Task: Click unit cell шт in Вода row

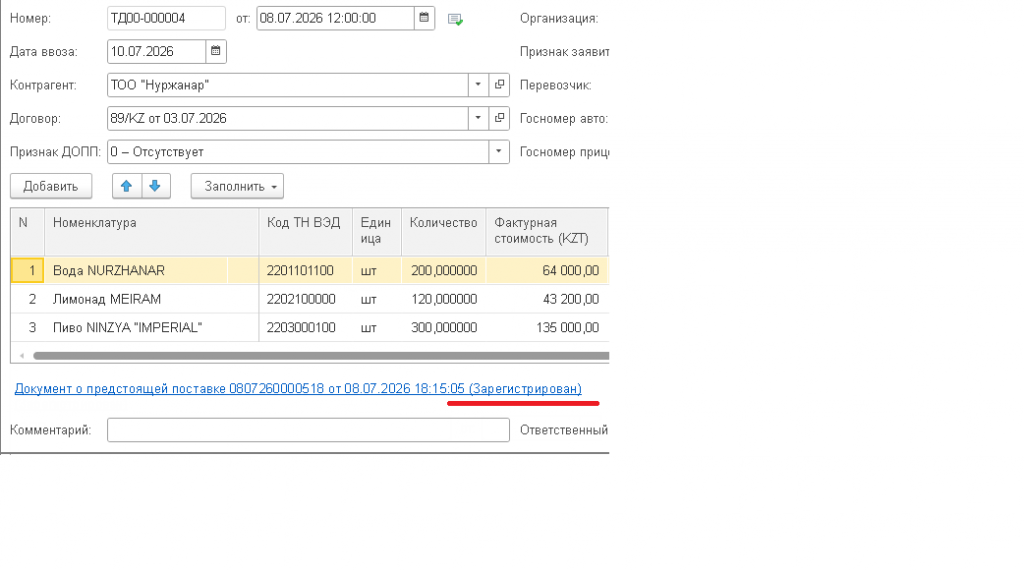Action: click(x=377, y=270)
